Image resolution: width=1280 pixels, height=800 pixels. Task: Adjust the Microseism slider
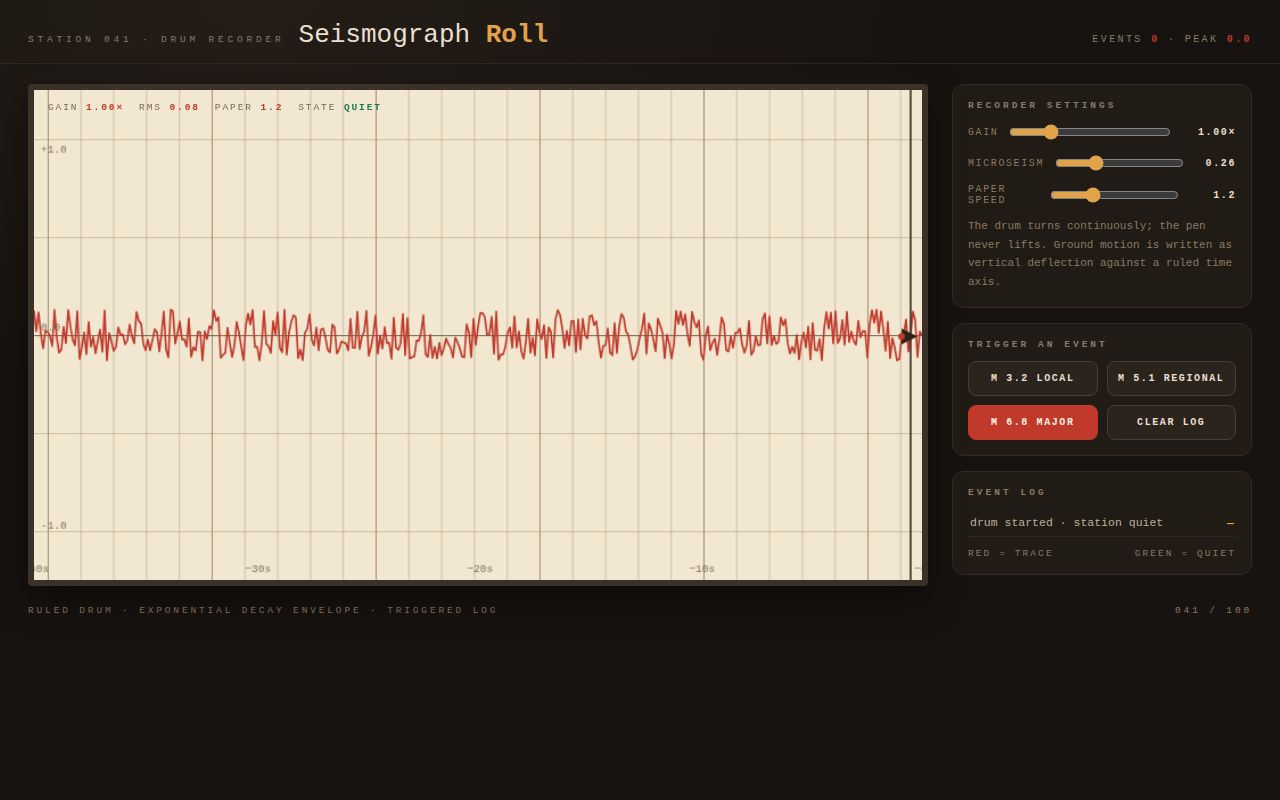pos(1119,163)
